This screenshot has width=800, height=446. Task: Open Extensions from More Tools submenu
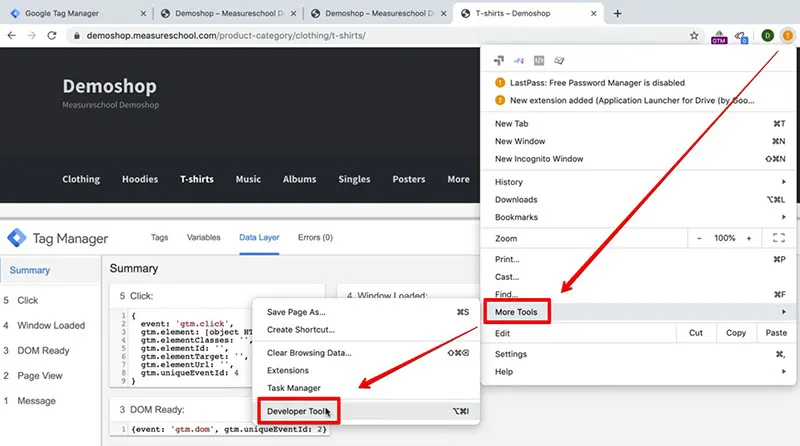point(366,370)
